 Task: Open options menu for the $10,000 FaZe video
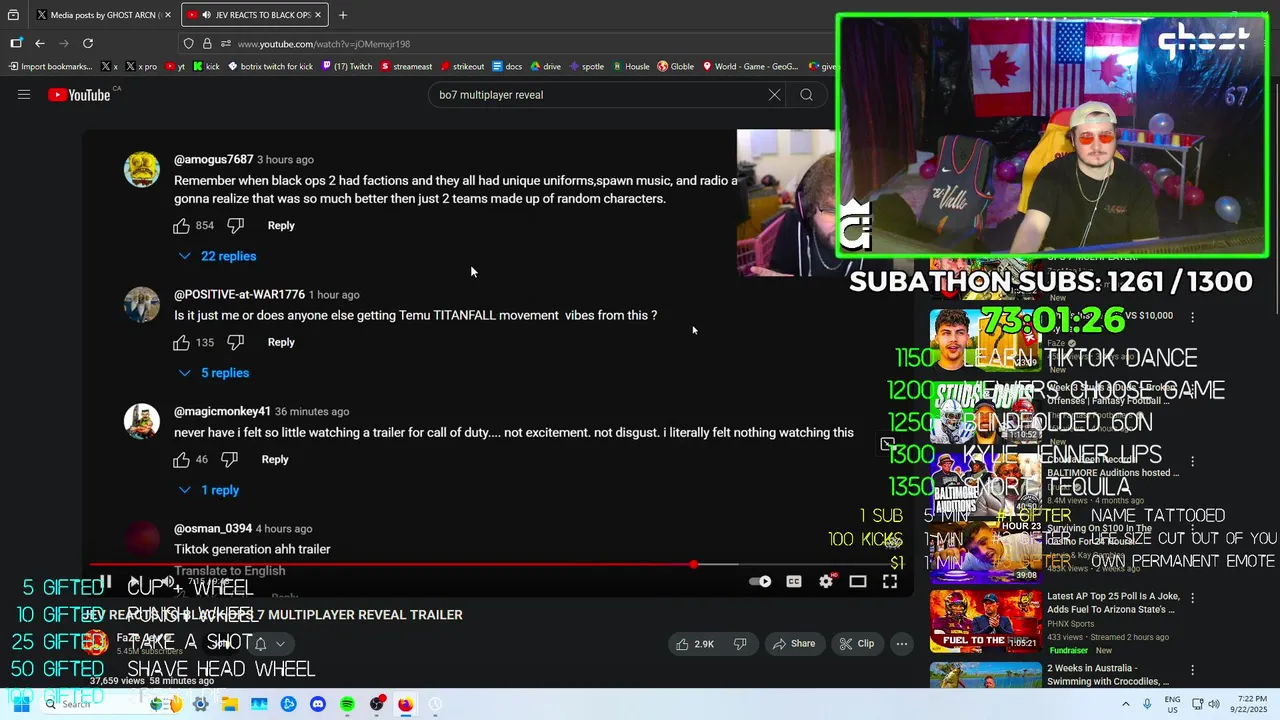[x=1192, y=317]
